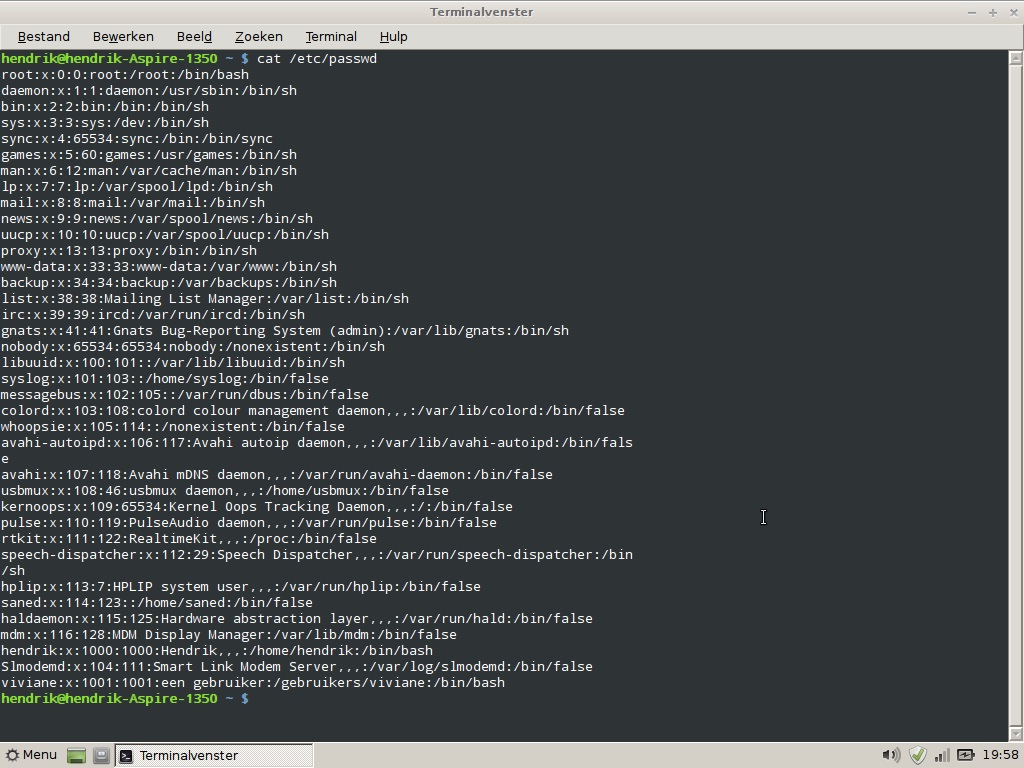
Task: Click the viviane:x:1001:1001 line
Action: (253, 682)
